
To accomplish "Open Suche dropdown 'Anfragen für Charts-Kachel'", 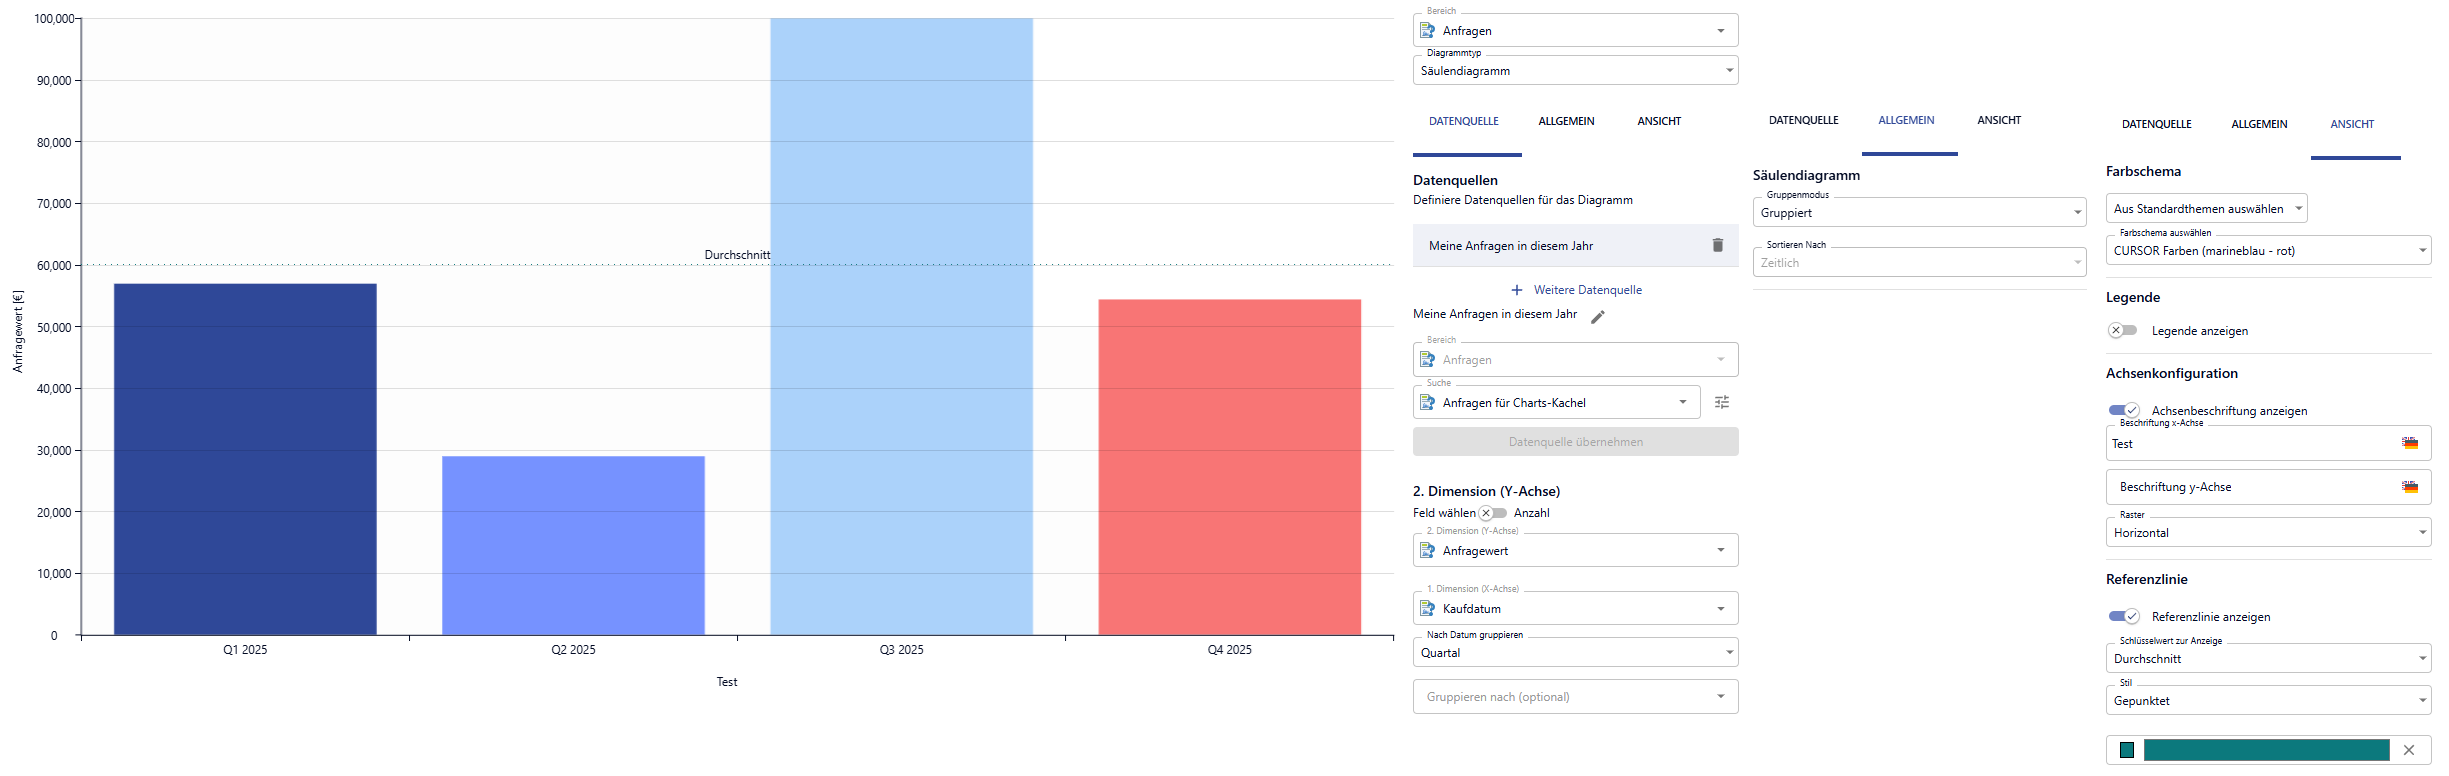I will point(1556,402).
